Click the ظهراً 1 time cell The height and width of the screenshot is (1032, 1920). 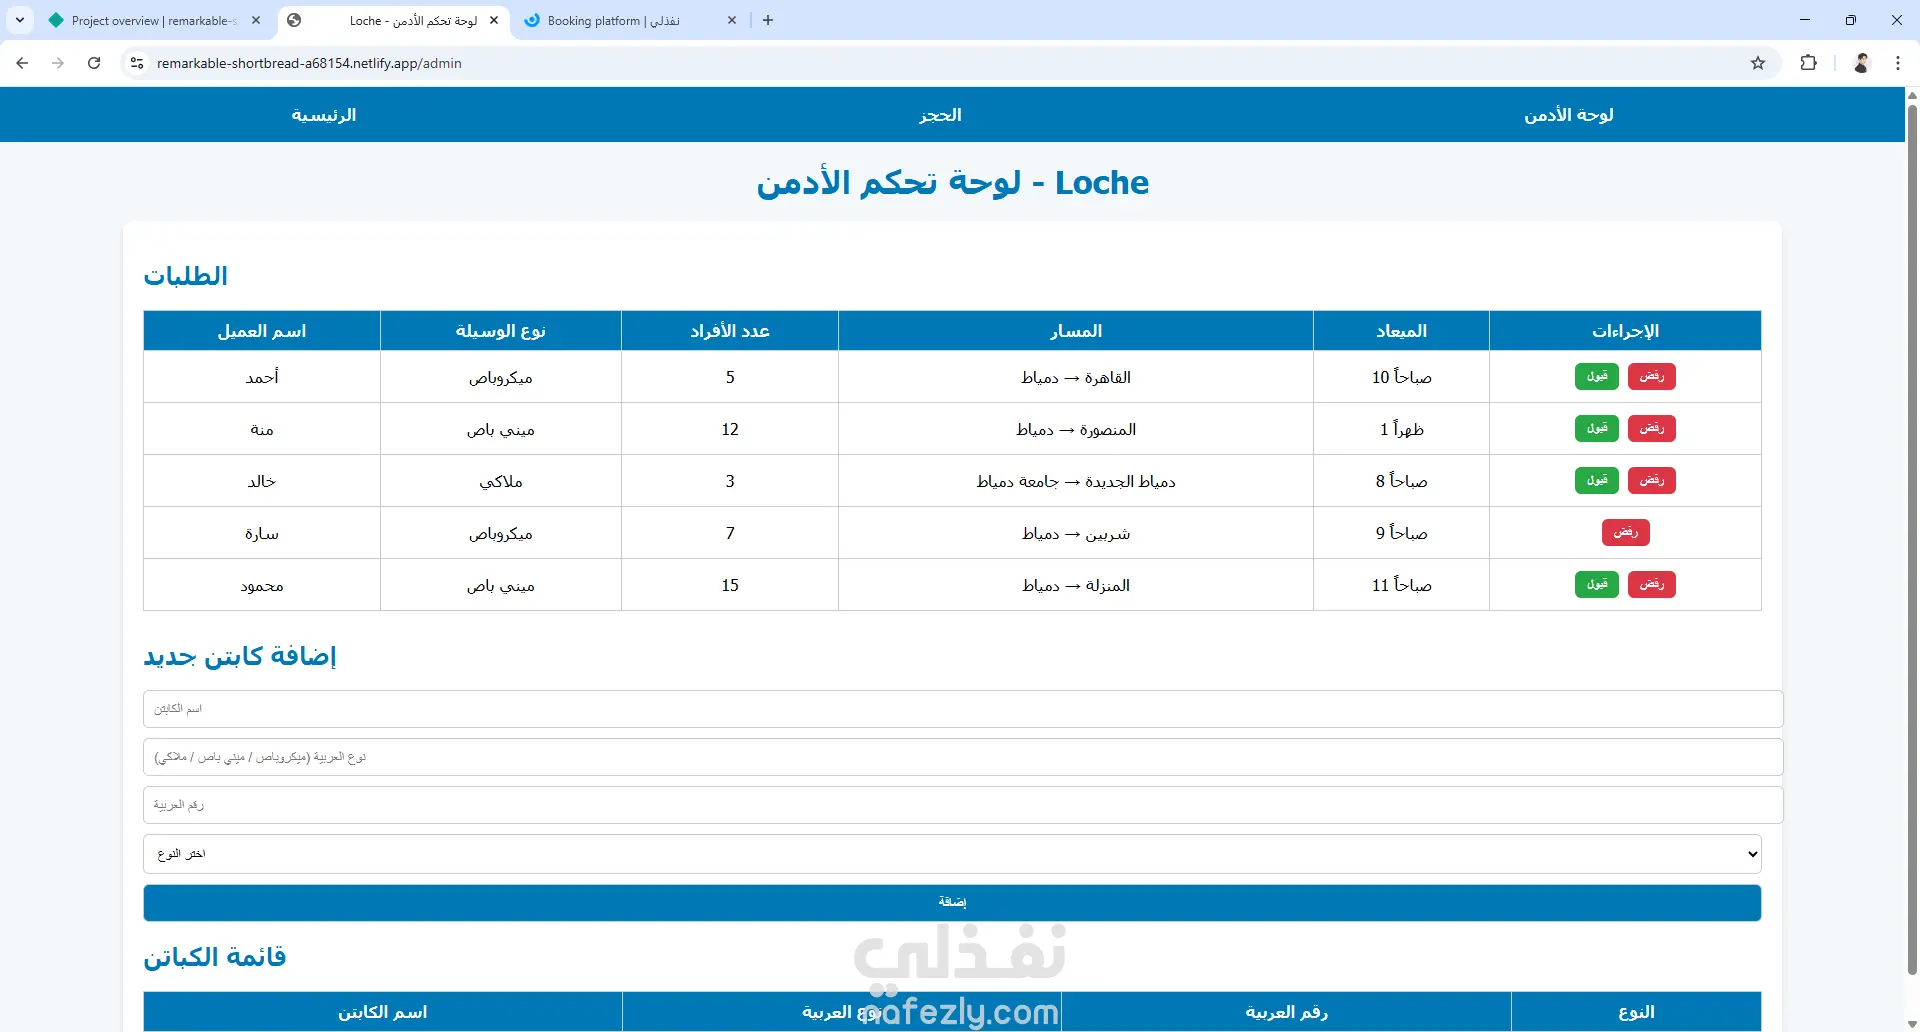point(1401,429)
